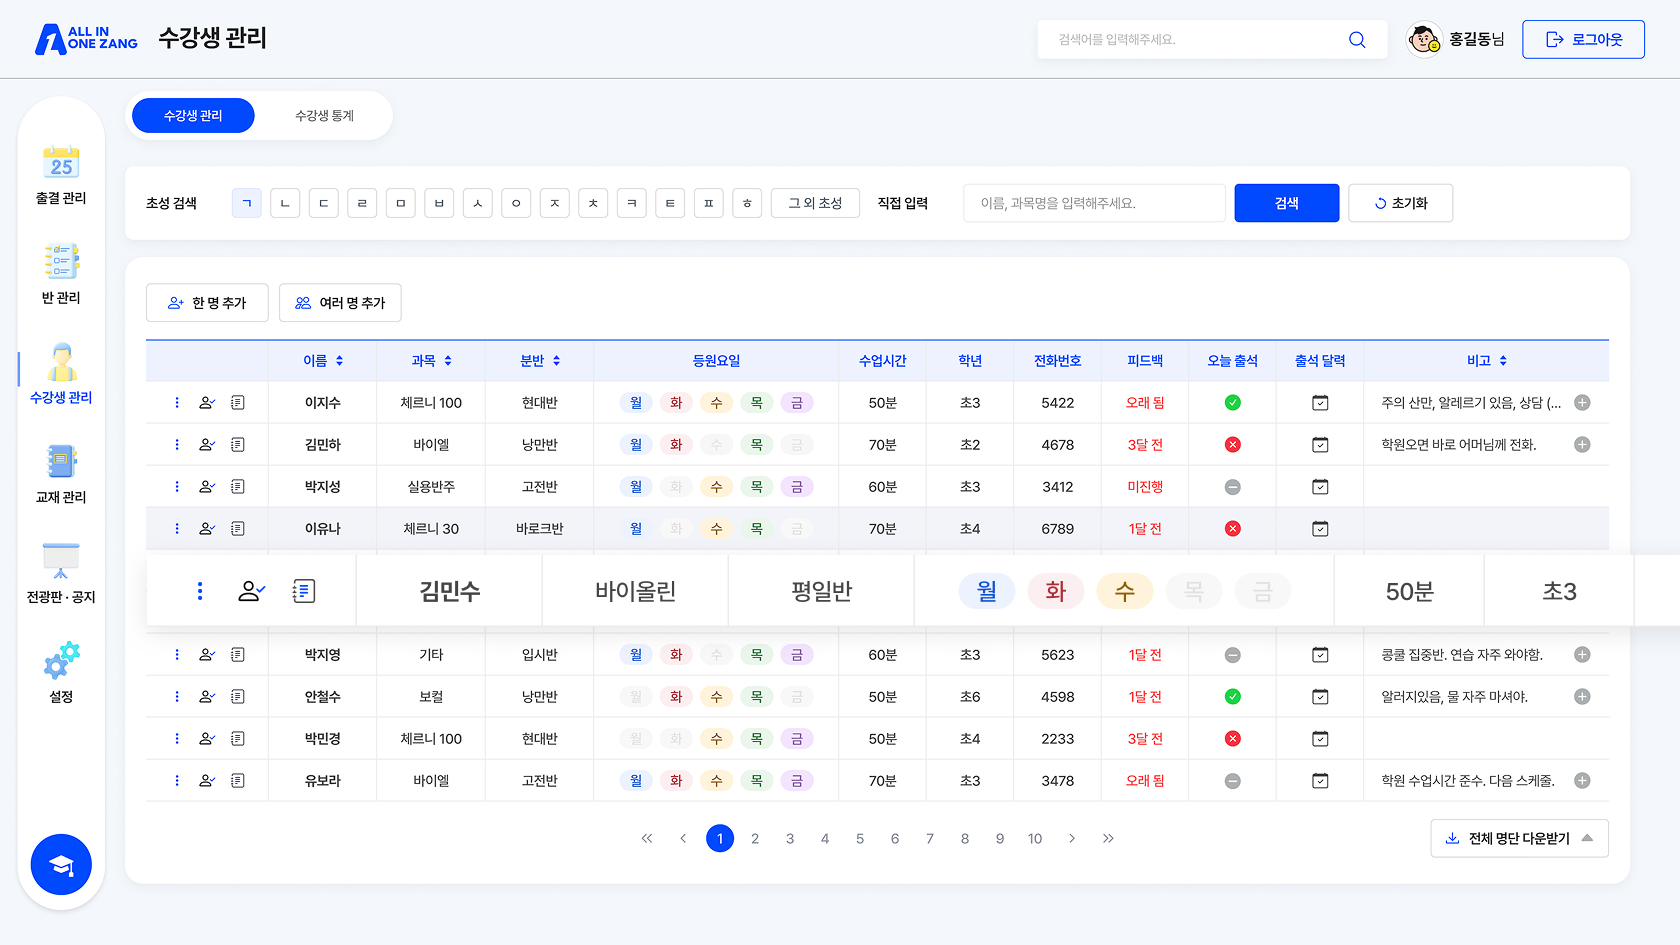Sort the table by 과목 column
Viewport: 1680px width, 945px height.
[430, 360]
